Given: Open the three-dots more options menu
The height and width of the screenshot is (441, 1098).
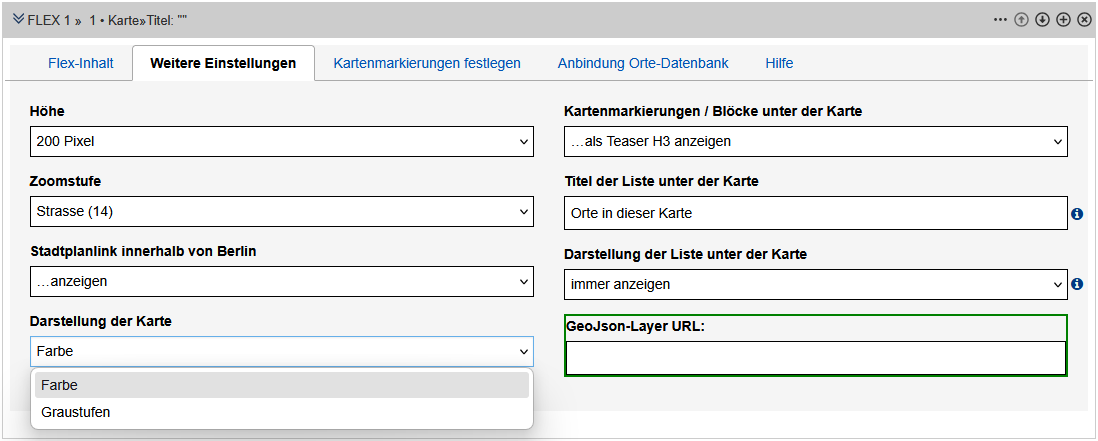Looking at the screenshot, I should tap(1000, 20).
